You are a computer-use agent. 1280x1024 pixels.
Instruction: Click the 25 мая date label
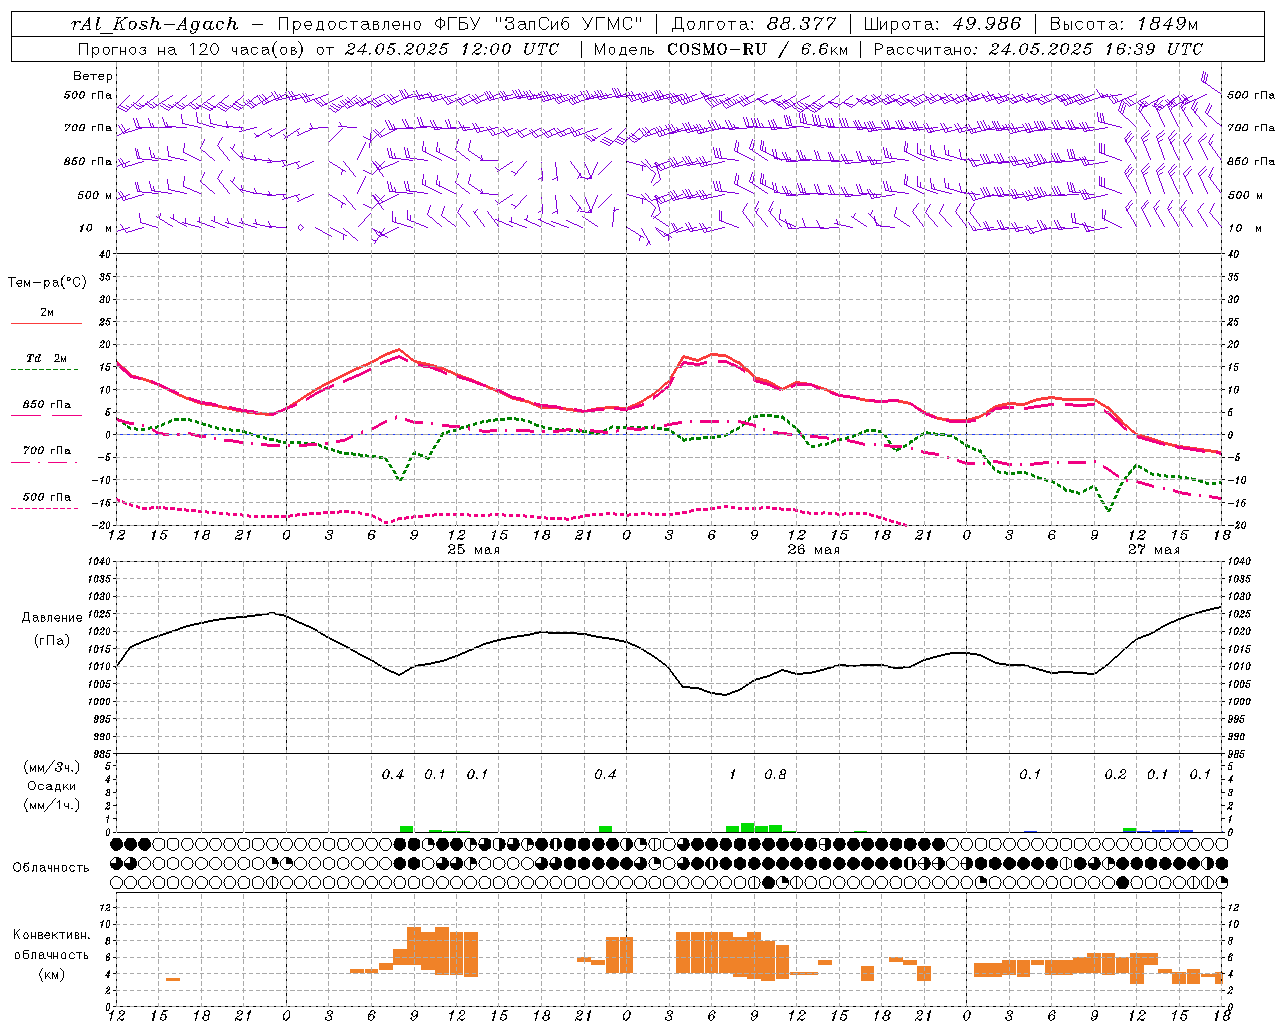(x=473, y=550)
